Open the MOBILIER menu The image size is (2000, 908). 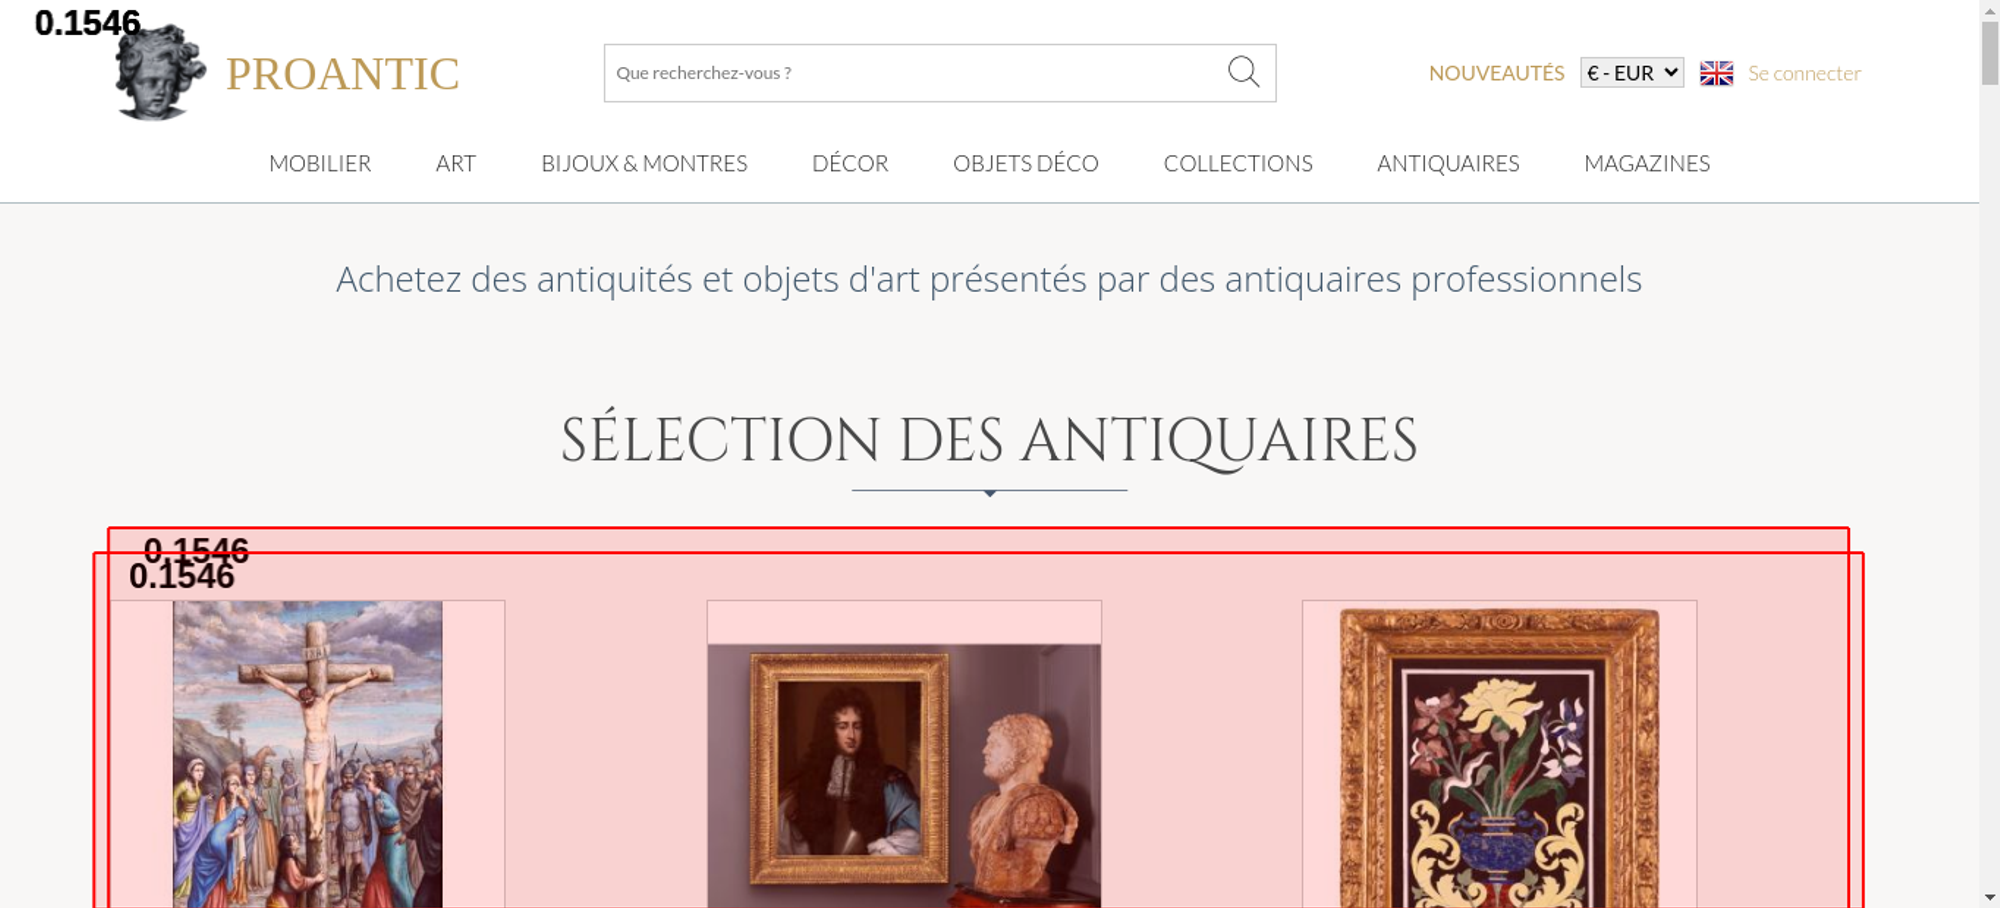[320, 163]
